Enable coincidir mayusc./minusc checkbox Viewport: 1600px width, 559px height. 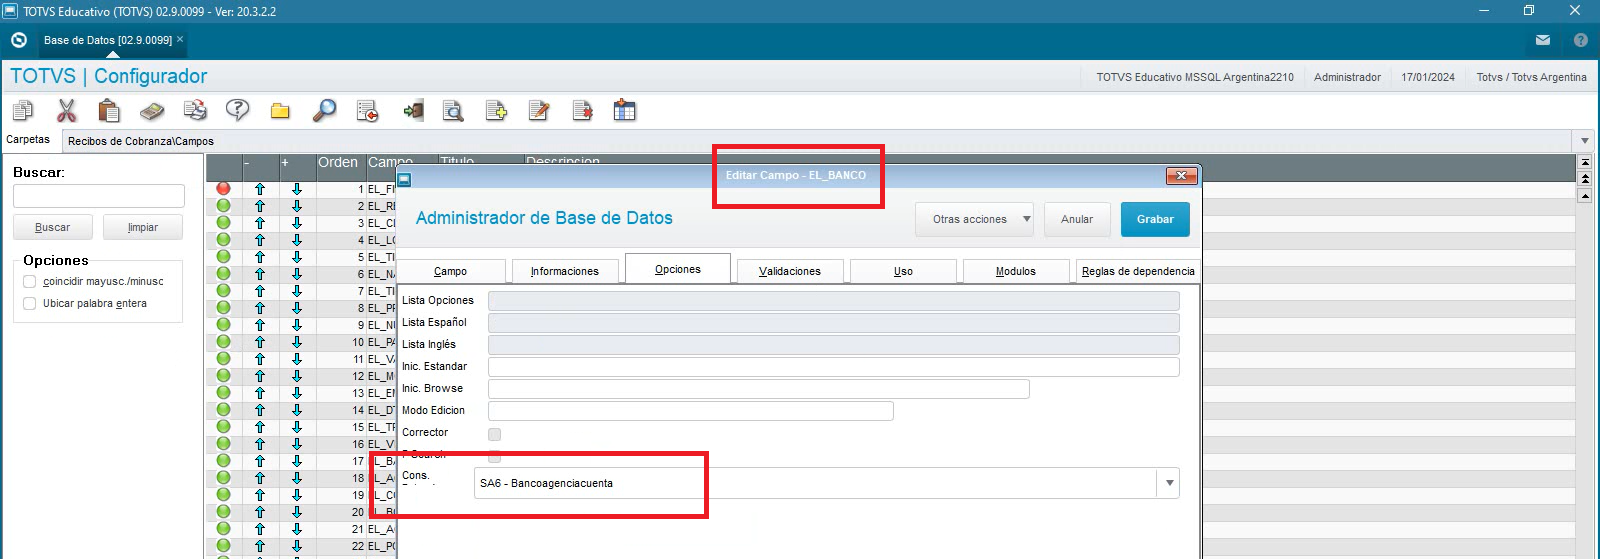tap(30, 281)
